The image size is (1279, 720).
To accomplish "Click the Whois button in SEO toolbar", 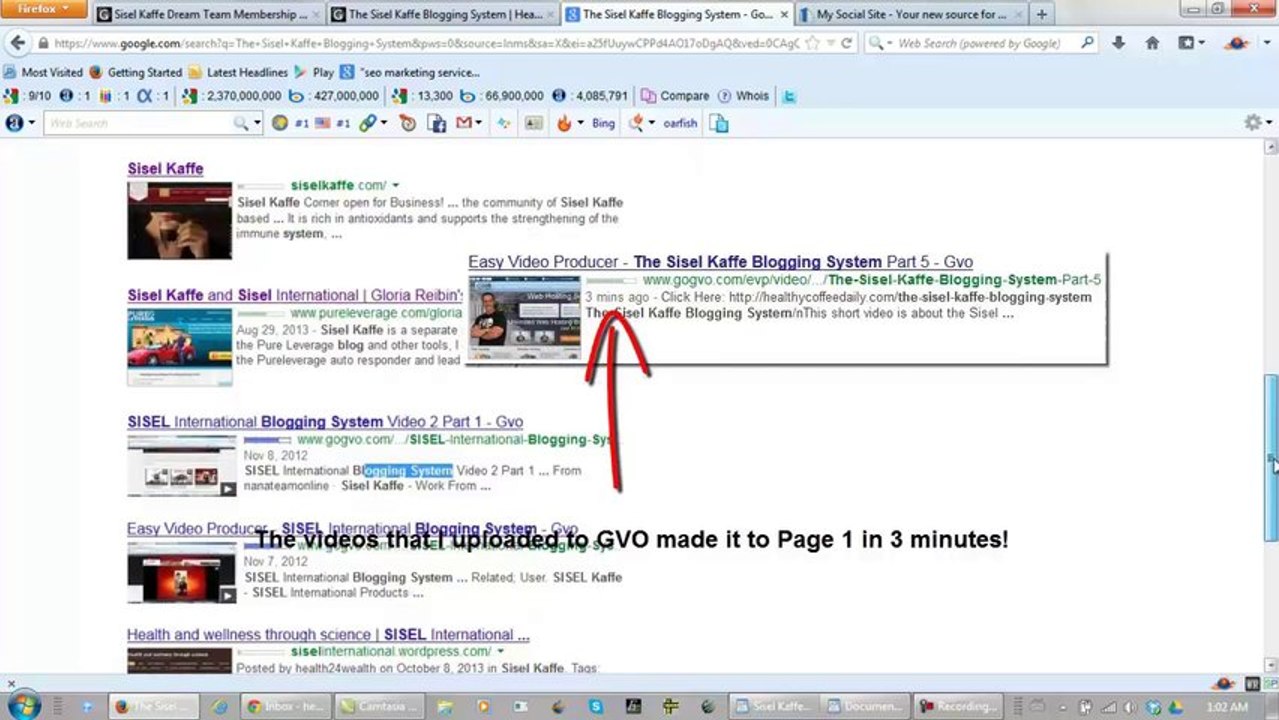I will click(x=743, y=96).
